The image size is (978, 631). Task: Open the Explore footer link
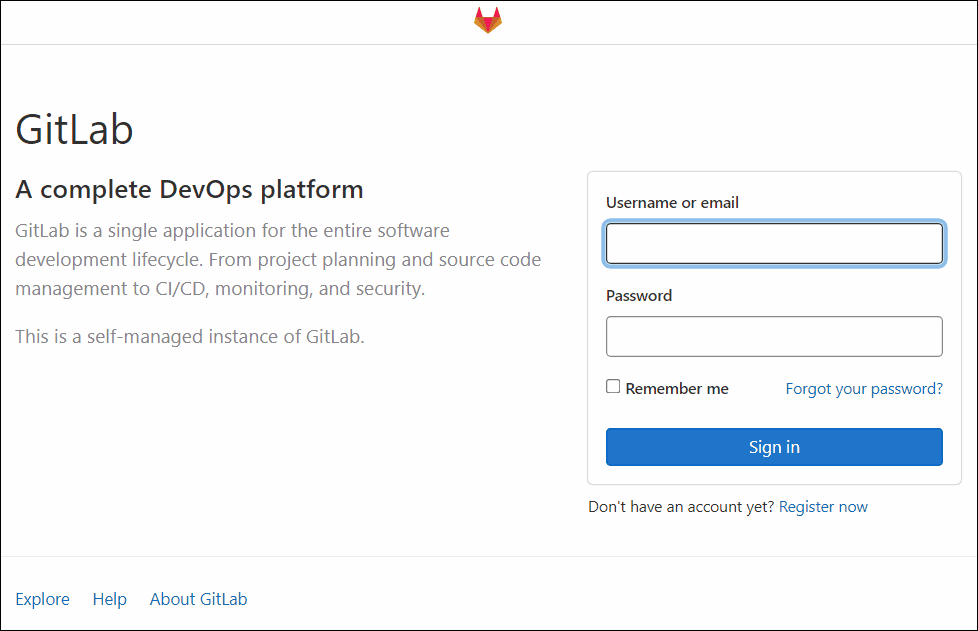tap(42, 599)
